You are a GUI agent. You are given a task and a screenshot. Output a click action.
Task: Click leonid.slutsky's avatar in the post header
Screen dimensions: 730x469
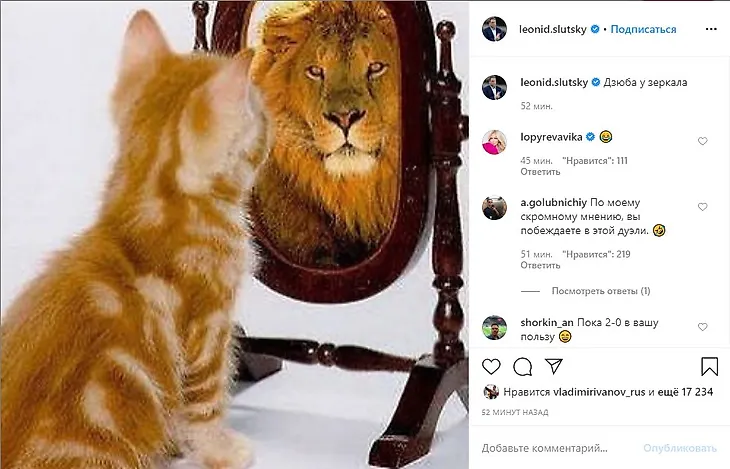(494, 29)
